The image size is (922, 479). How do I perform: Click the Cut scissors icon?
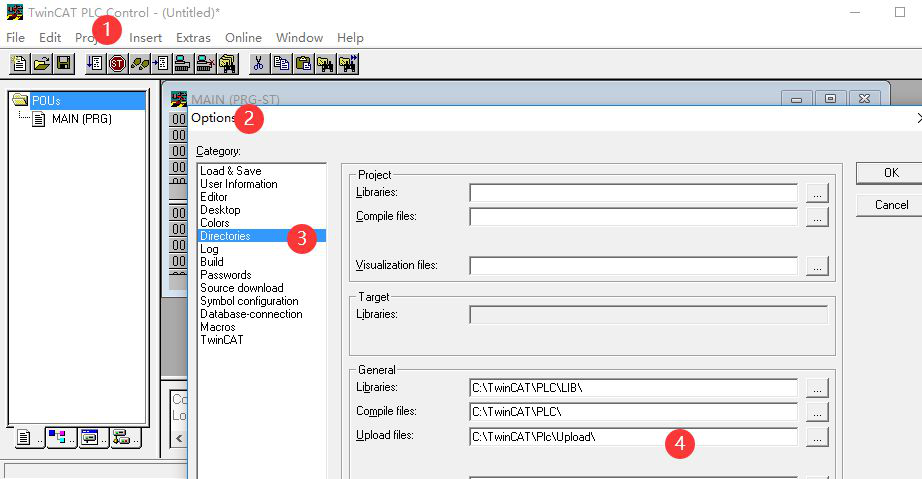pyautogui.click(x=258, y=63)
